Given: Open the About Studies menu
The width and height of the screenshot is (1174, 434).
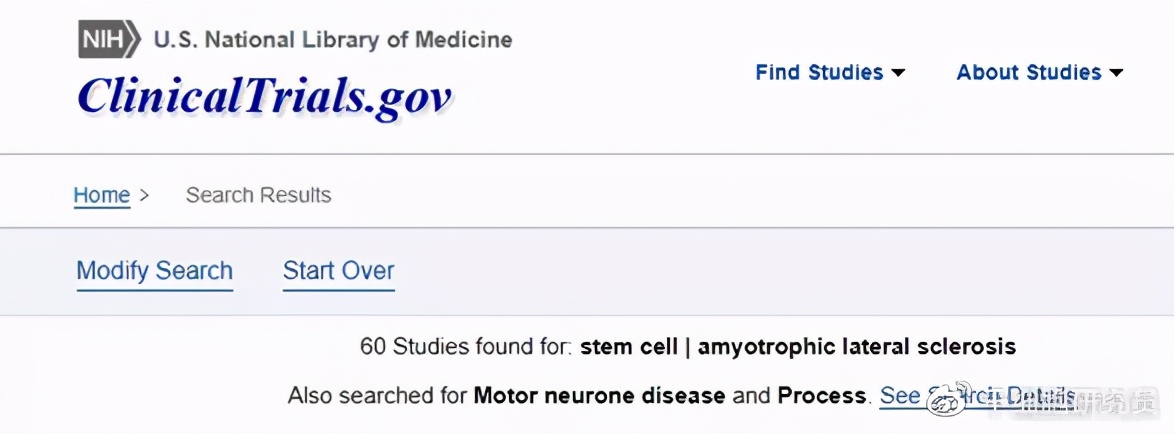Looking at the screenshot, I should [x=1028, y=73].
